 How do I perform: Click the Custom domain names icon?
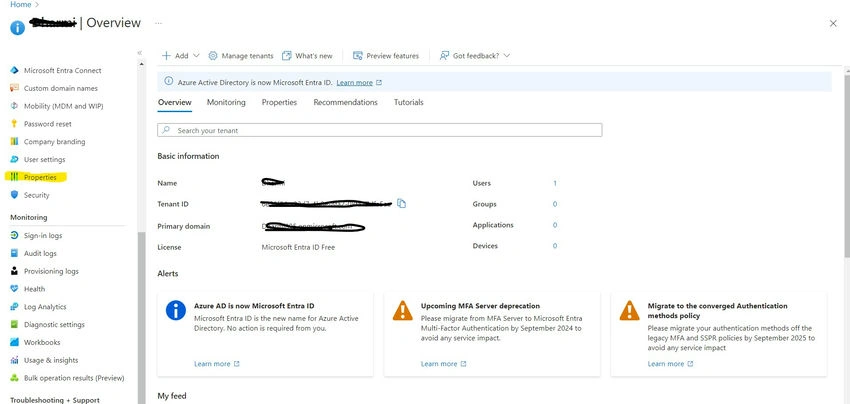tap(15, 88)
